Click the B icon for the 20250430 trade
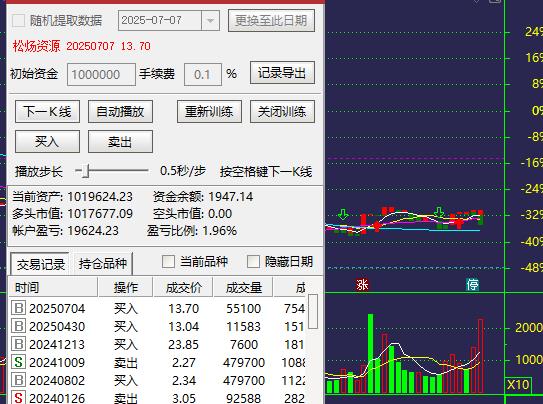Viewport: 543px width, 404px height. [x=18, y=326]
